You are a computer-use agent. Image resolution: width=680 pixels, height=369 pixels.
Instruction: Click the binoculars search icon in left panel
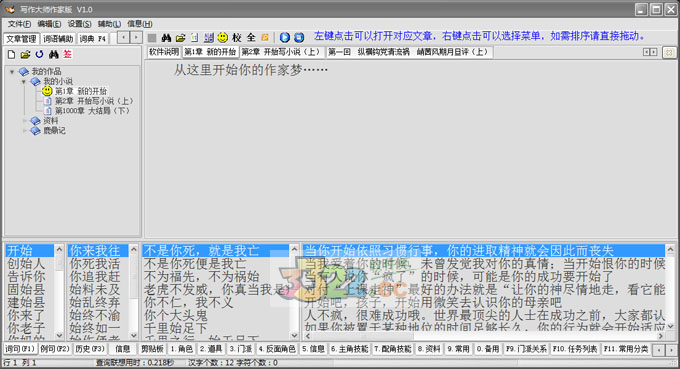[53, 54]
